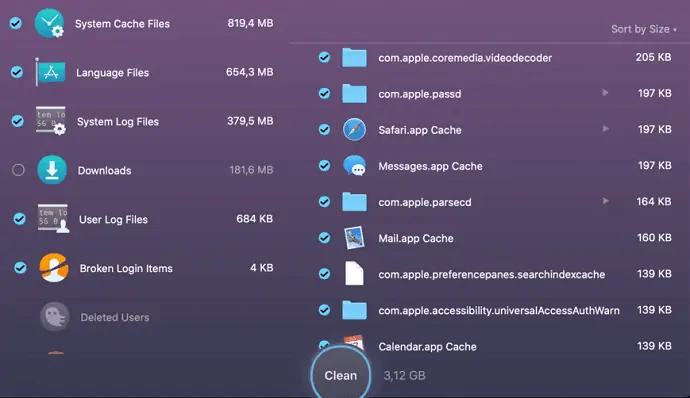The width and height of the screenshot is (690, 398).
Task: Select Mail.app Cache name
Action: click(x=416, y=238)
